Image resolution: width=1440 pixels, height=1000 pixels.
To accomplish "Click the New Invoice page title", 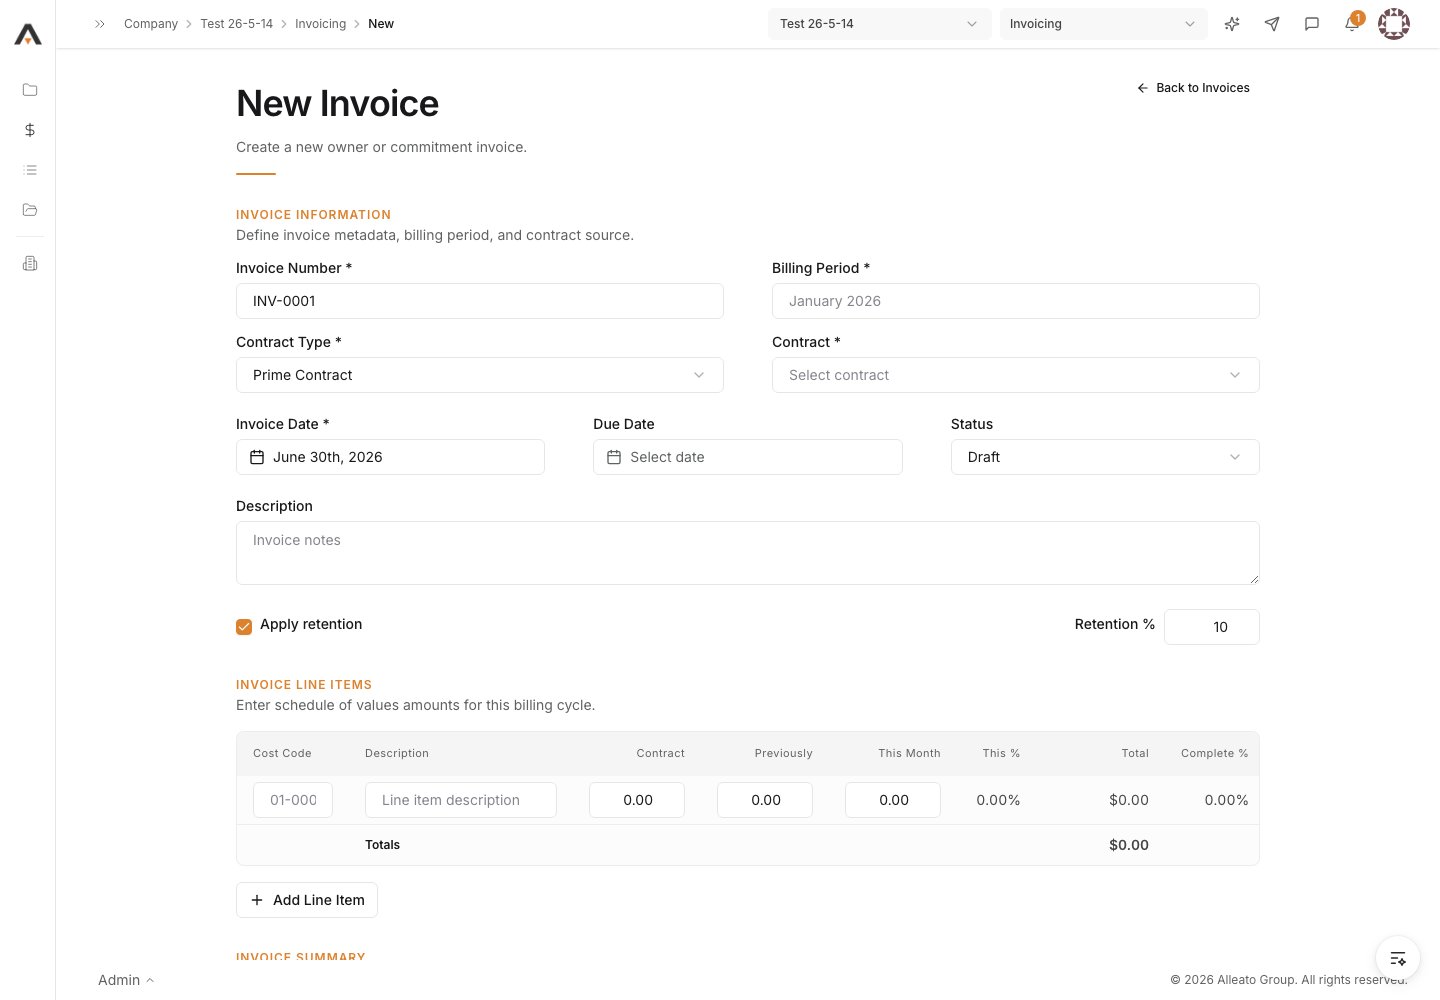I will coord(338,104).
